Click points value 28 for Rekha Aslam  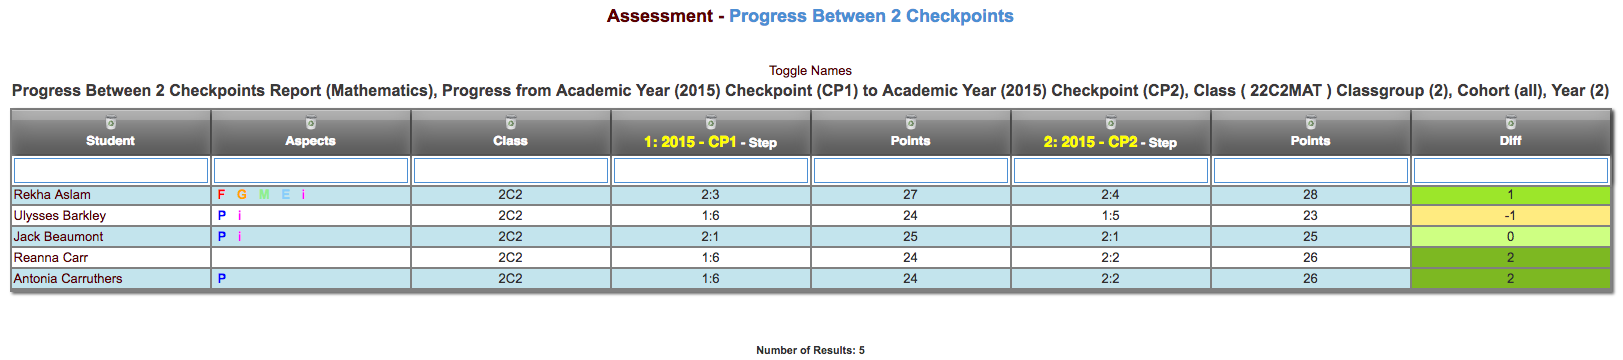click(x=1311, y=195)
